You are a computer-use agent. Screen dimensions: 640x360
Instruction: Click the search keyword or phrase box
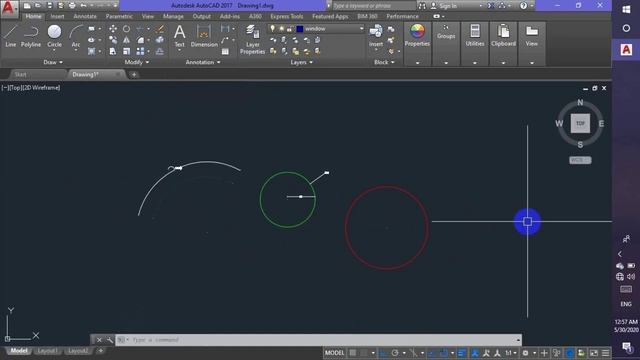pyautogui.click(x=373, y=6)
